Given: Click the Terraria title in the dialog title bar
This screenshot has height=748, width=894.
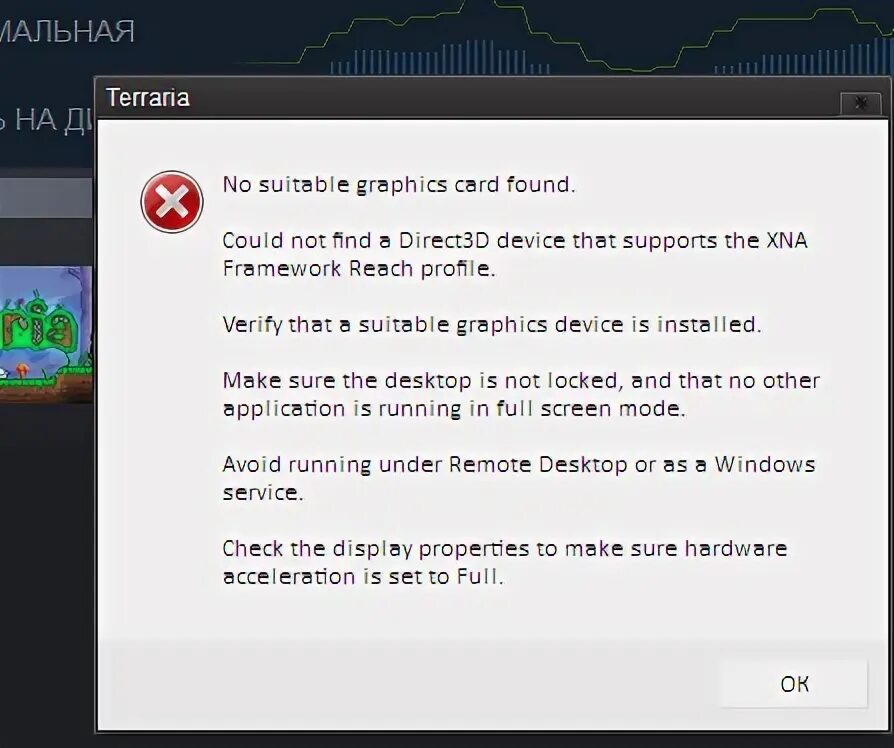Looking at the screenshot, I should click(x=148, y=97).
